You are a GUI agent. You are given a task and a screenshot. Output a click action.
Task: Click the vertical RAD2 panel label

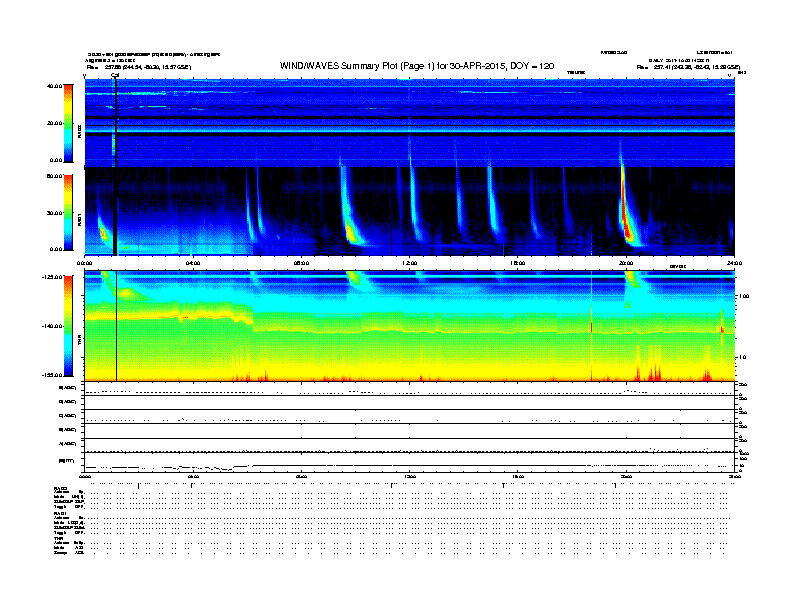tap(79, 131)
